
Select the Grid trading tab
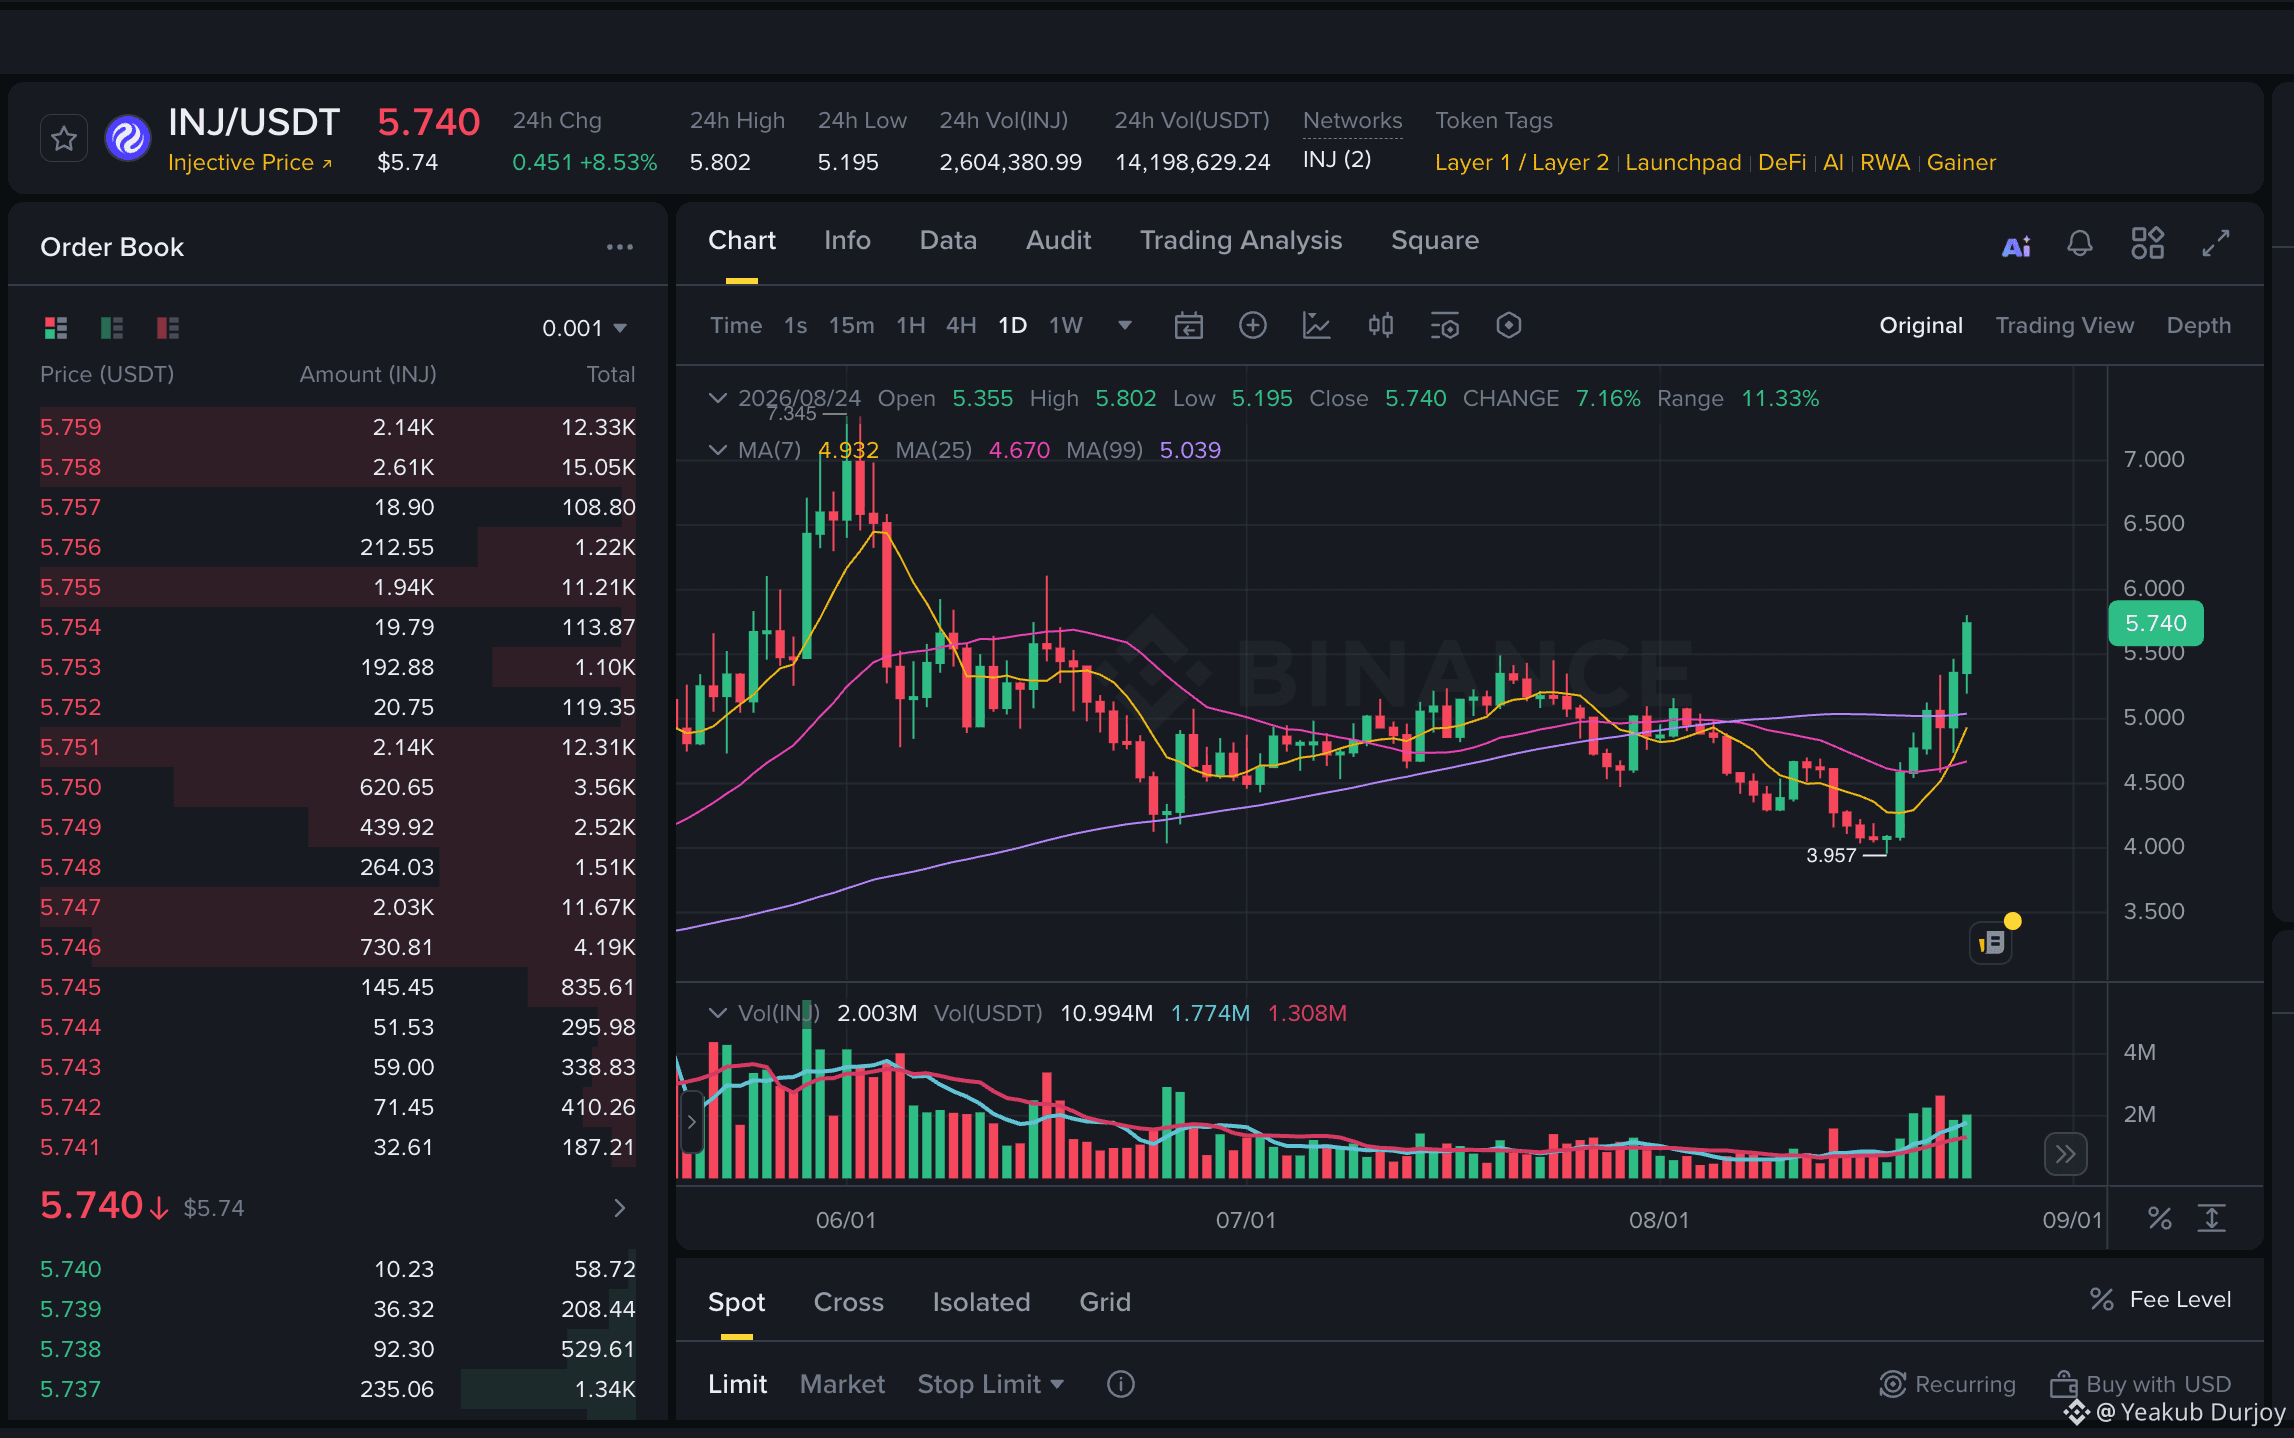1105,1302
